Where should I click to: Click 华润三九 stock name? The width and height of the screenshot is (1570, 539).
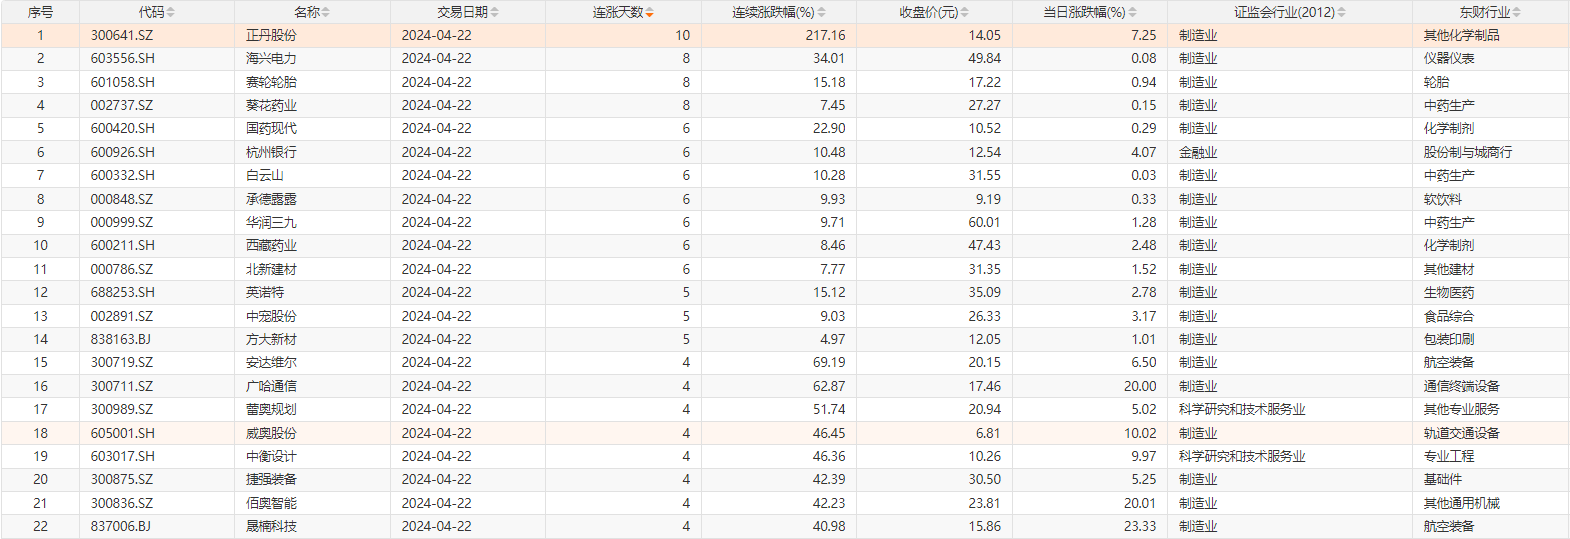(x=271, y=222)
